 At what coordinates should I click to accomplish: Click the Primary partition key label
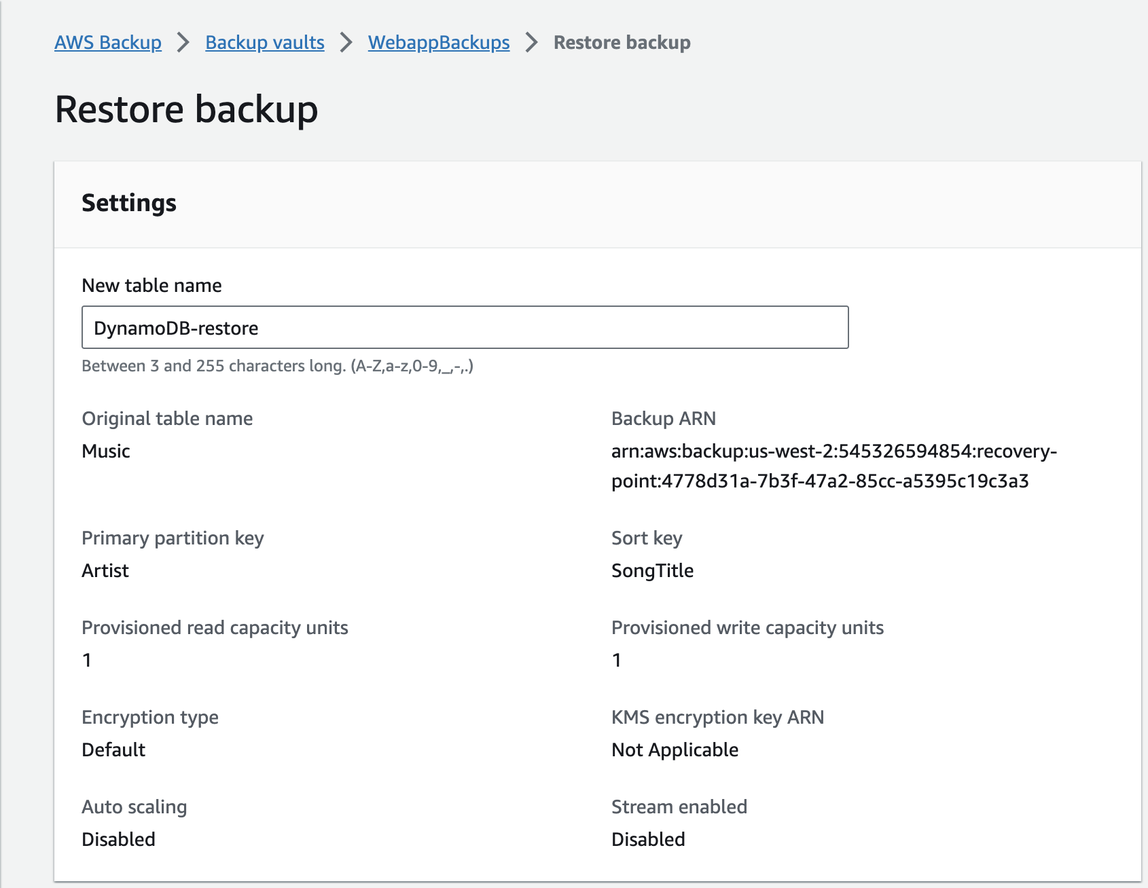(173, 538)
